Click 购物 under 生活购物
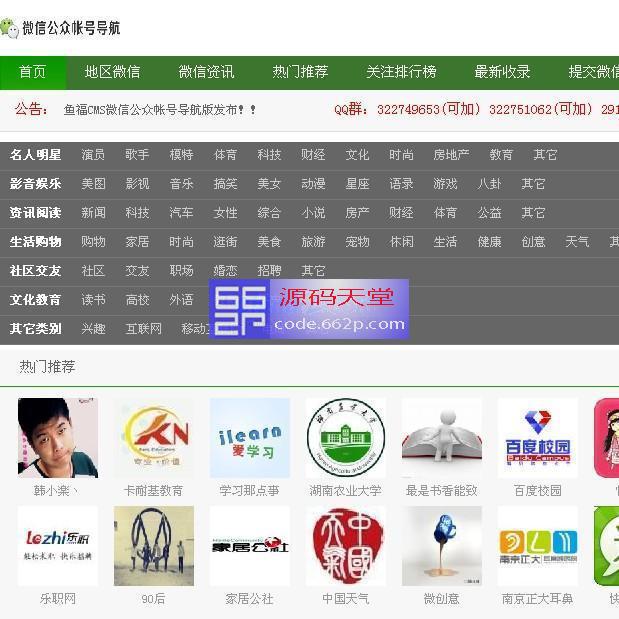This screenshot has height=619, width=619. [93, 242]
